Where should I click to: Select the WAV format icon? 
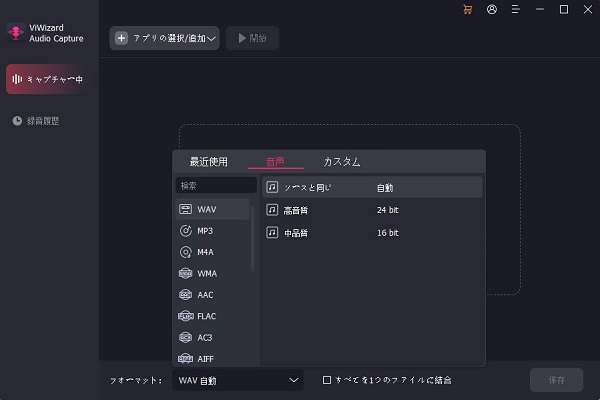pyautogui.click(x=186, y=209)
